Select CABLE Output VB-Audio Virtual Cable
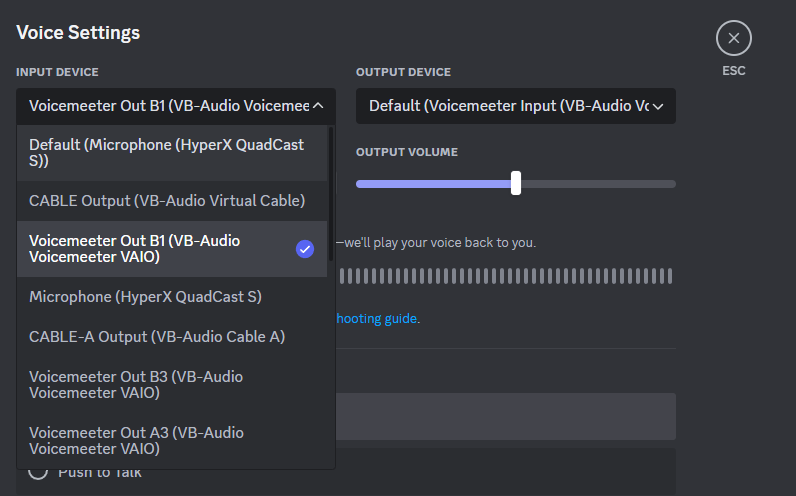796x496 pixels. 167,201
